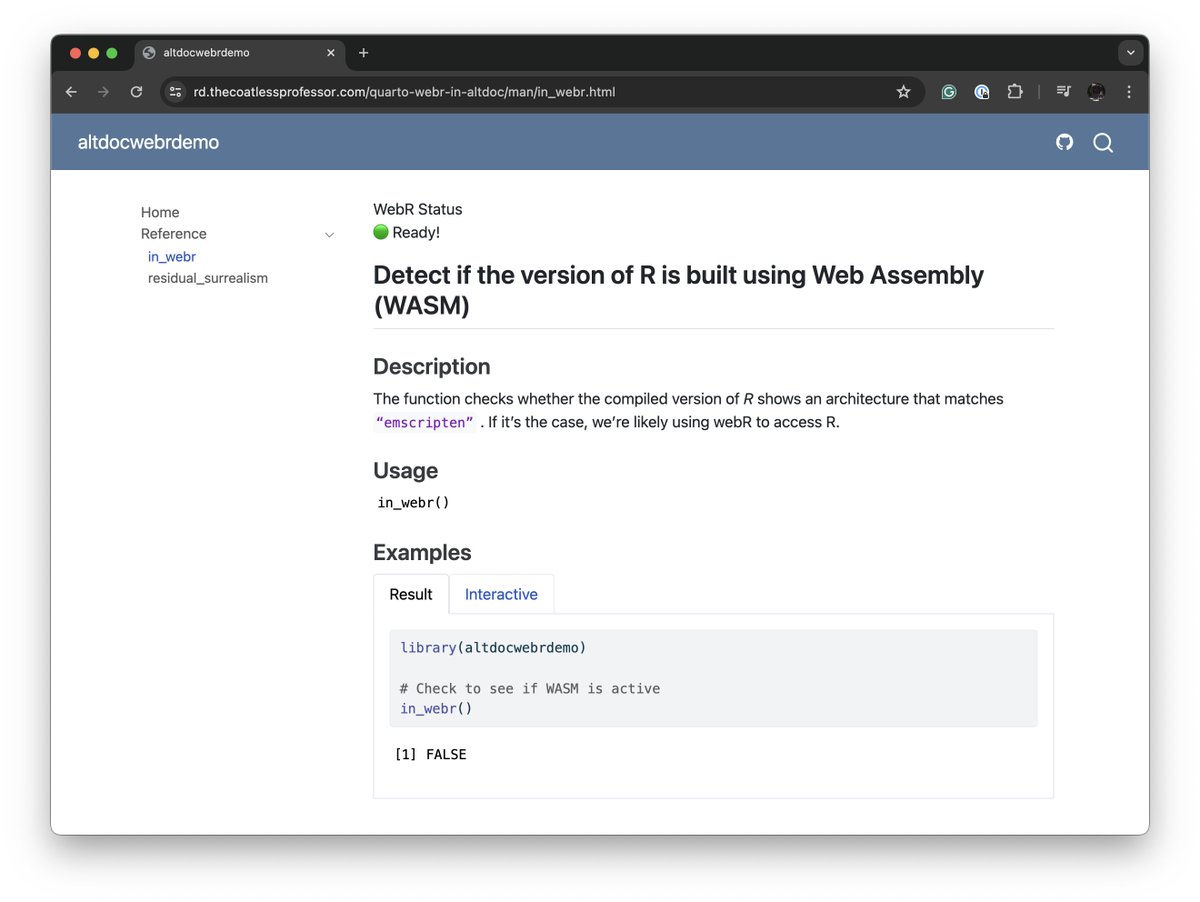
Task: Click the altdocwebrdemo site title
Action: coord(148,142)
